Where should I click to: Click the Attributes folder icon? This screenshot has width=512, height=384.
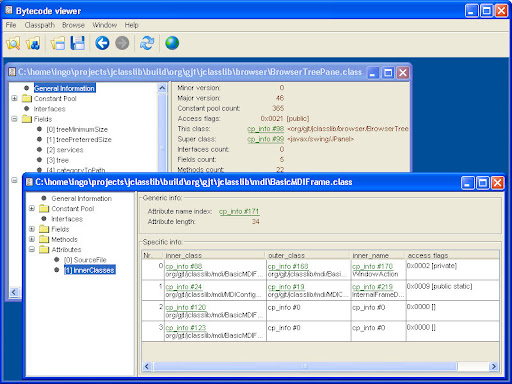(x=44, y=249)
